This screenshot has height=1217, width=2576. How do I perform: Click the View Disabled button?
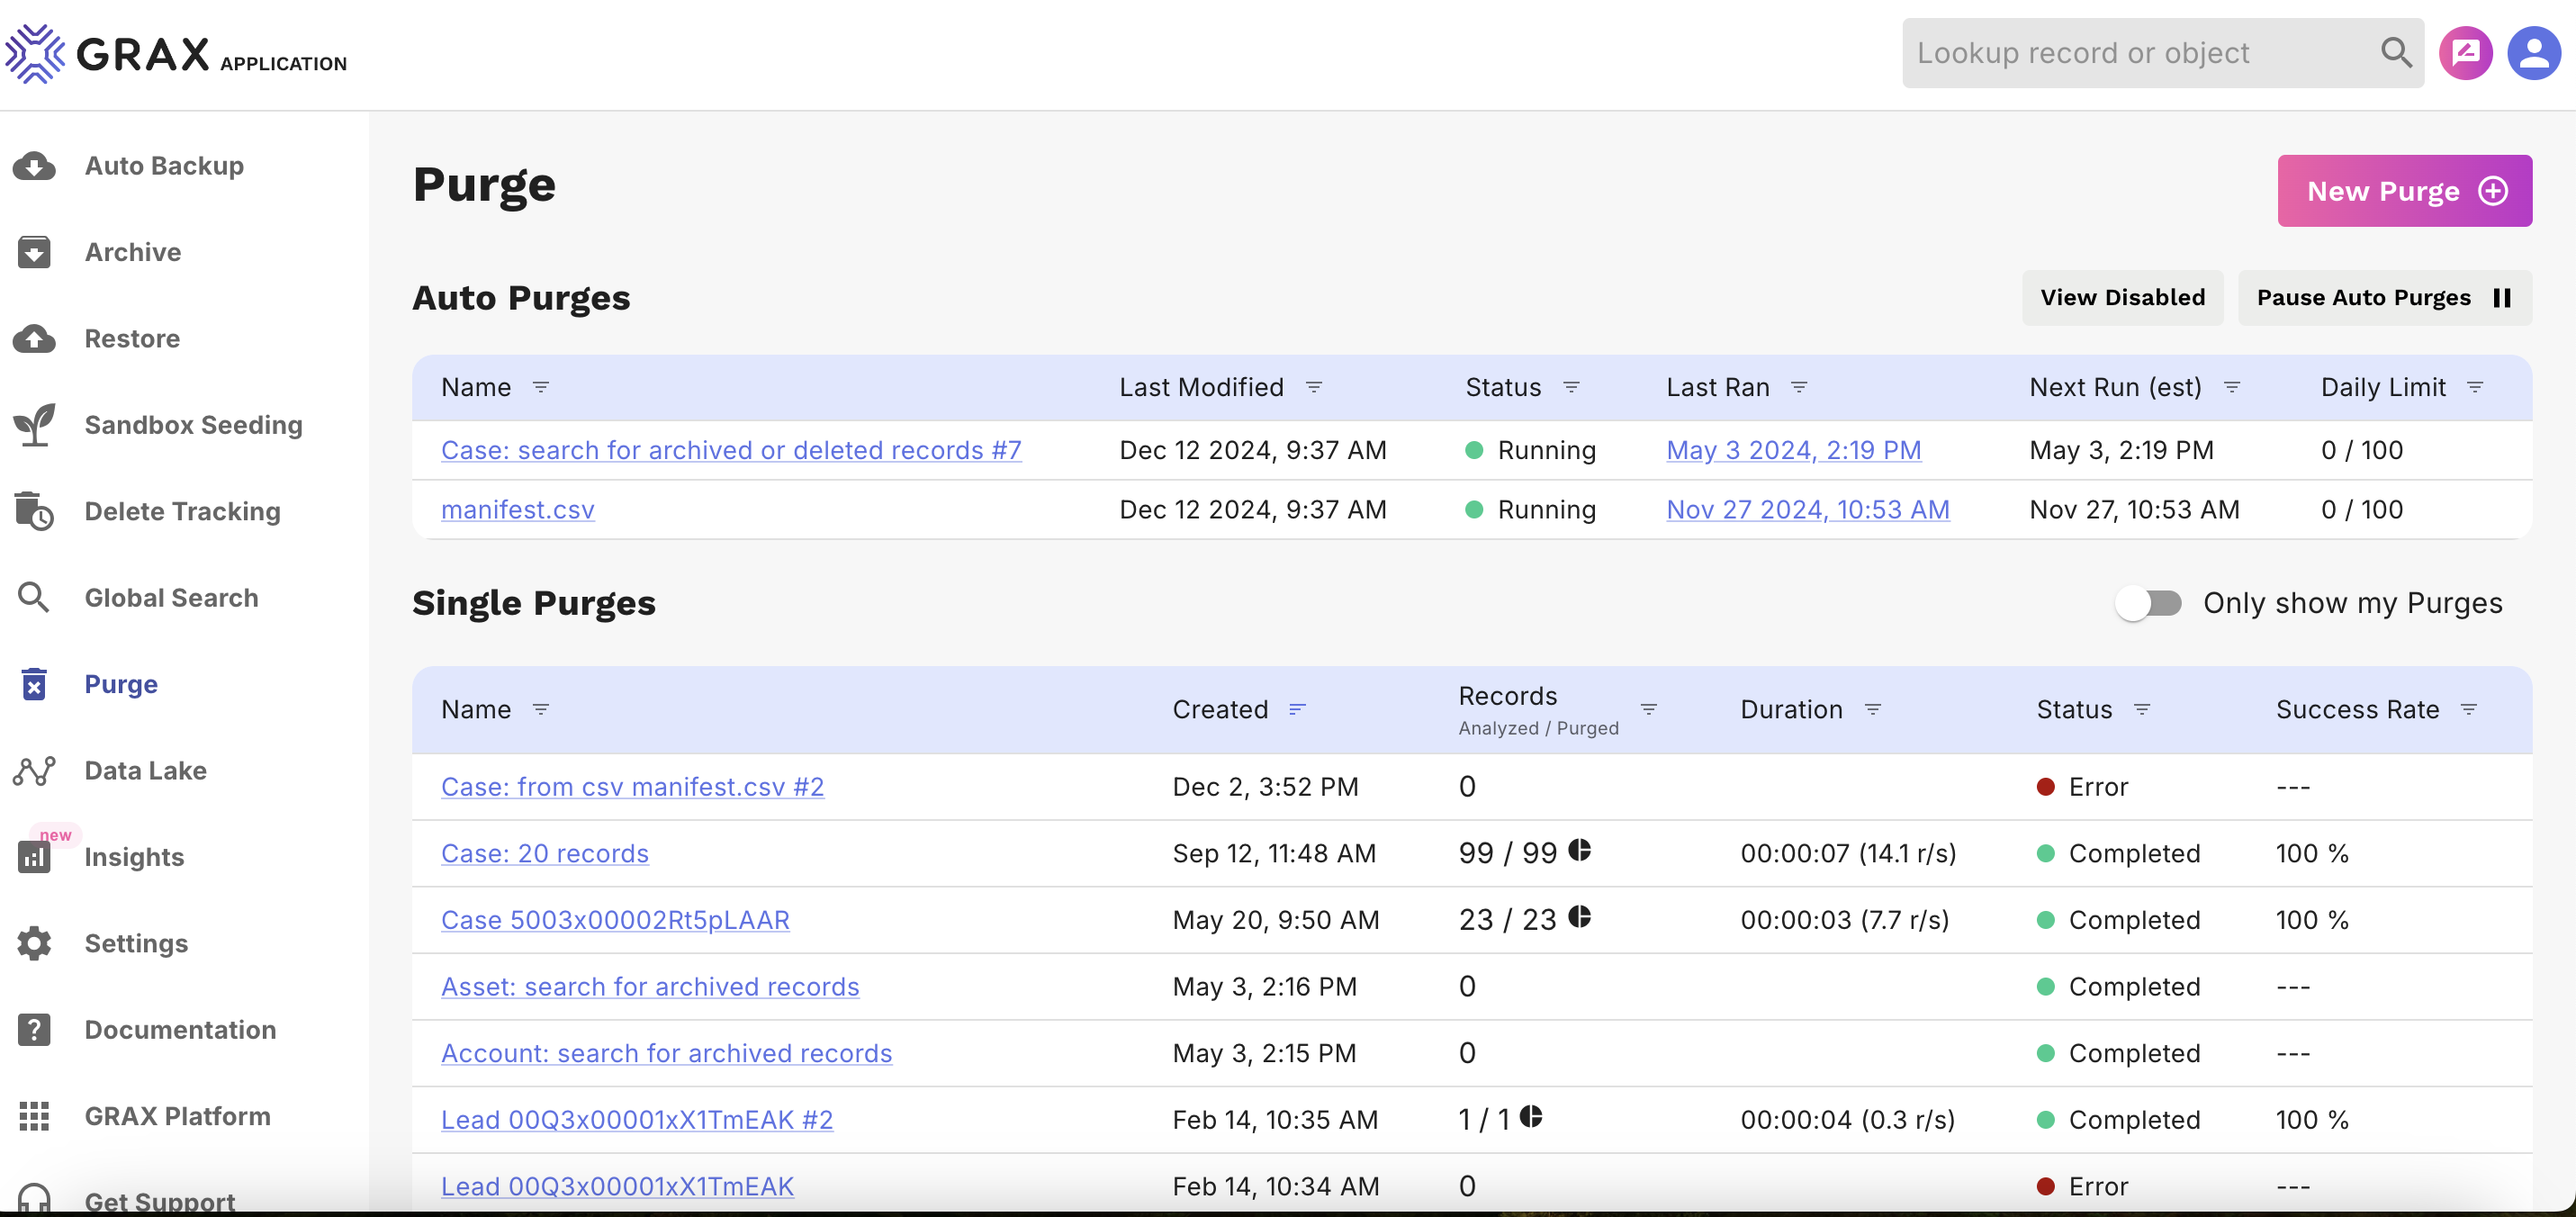(2122, 297)
